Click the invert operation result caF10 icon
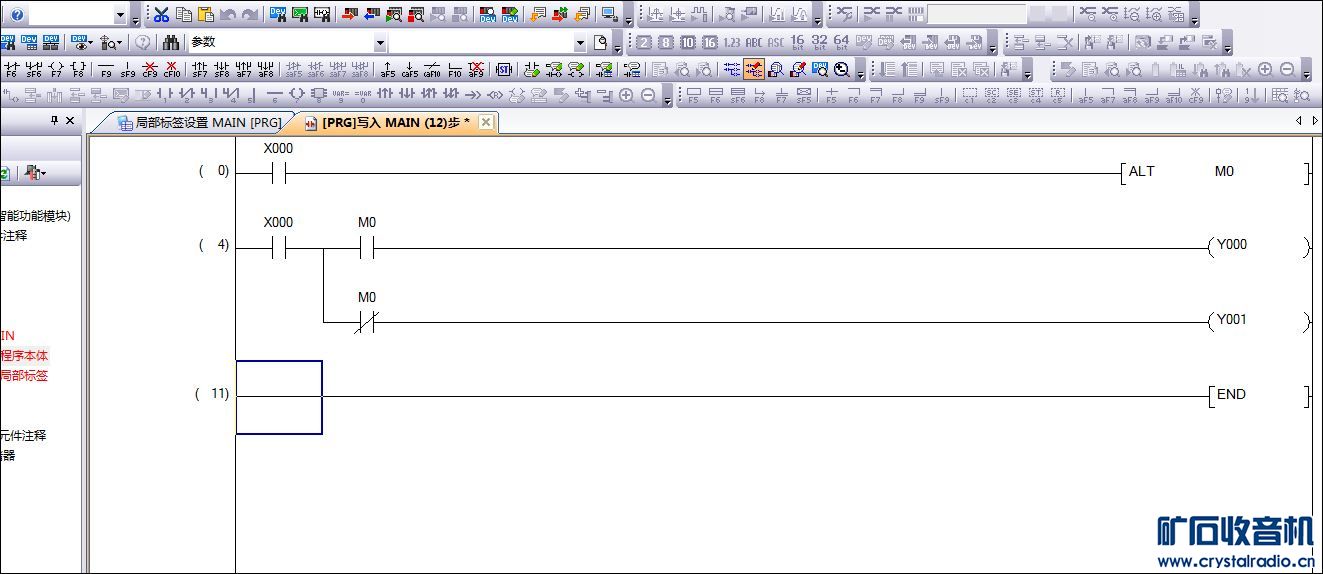 tap(431, 71)
